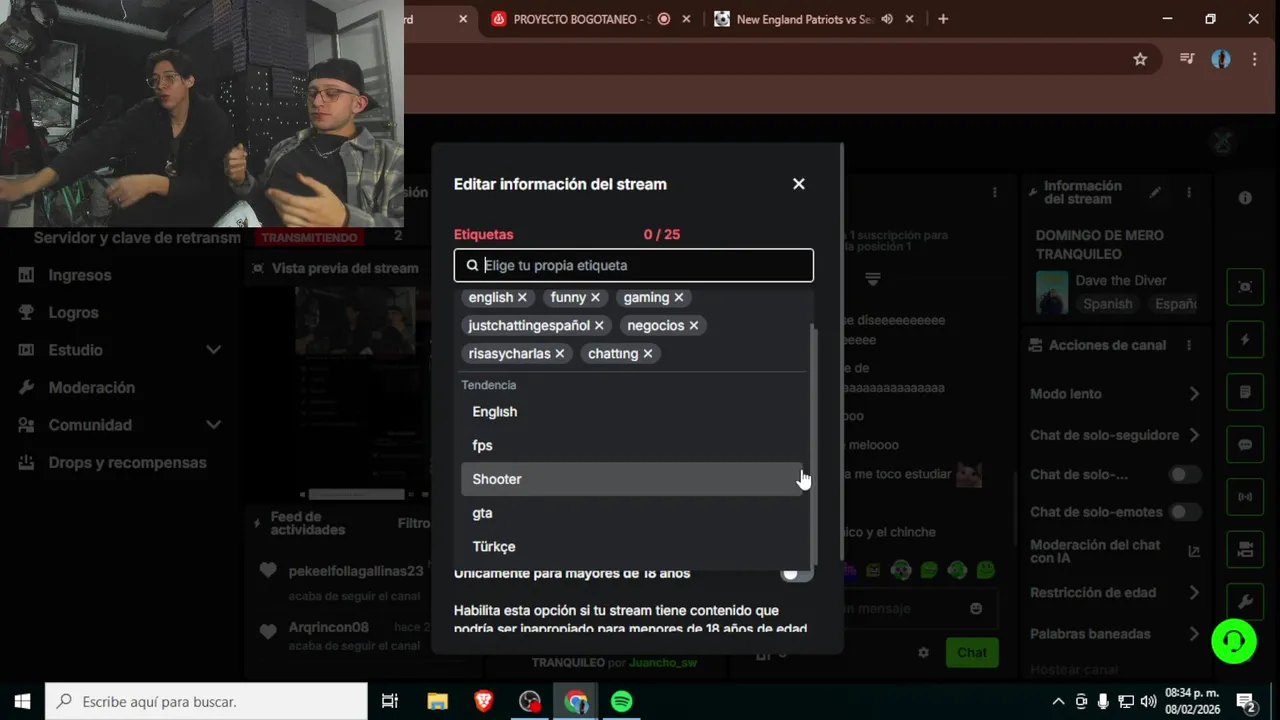Open the Modo lento setting
The width and height of the screenshot is (1280, 720).
coord(1115,394)
